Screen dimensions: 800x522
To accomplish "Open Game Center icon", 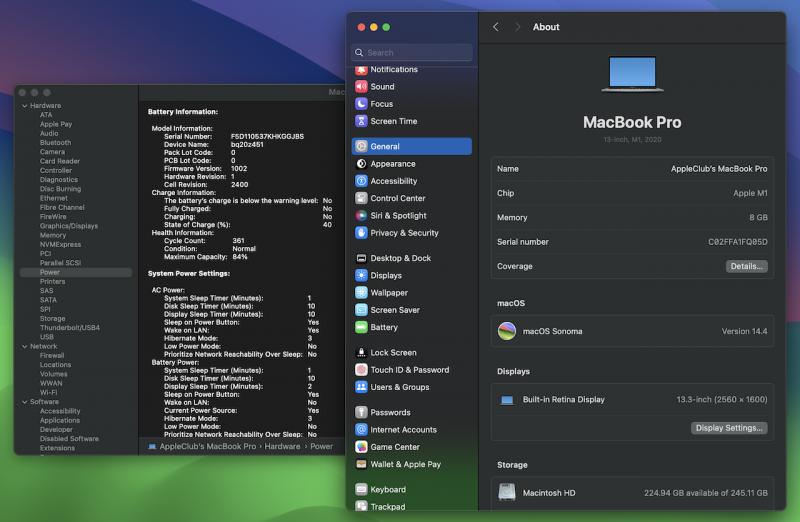I will click(361, 447).
